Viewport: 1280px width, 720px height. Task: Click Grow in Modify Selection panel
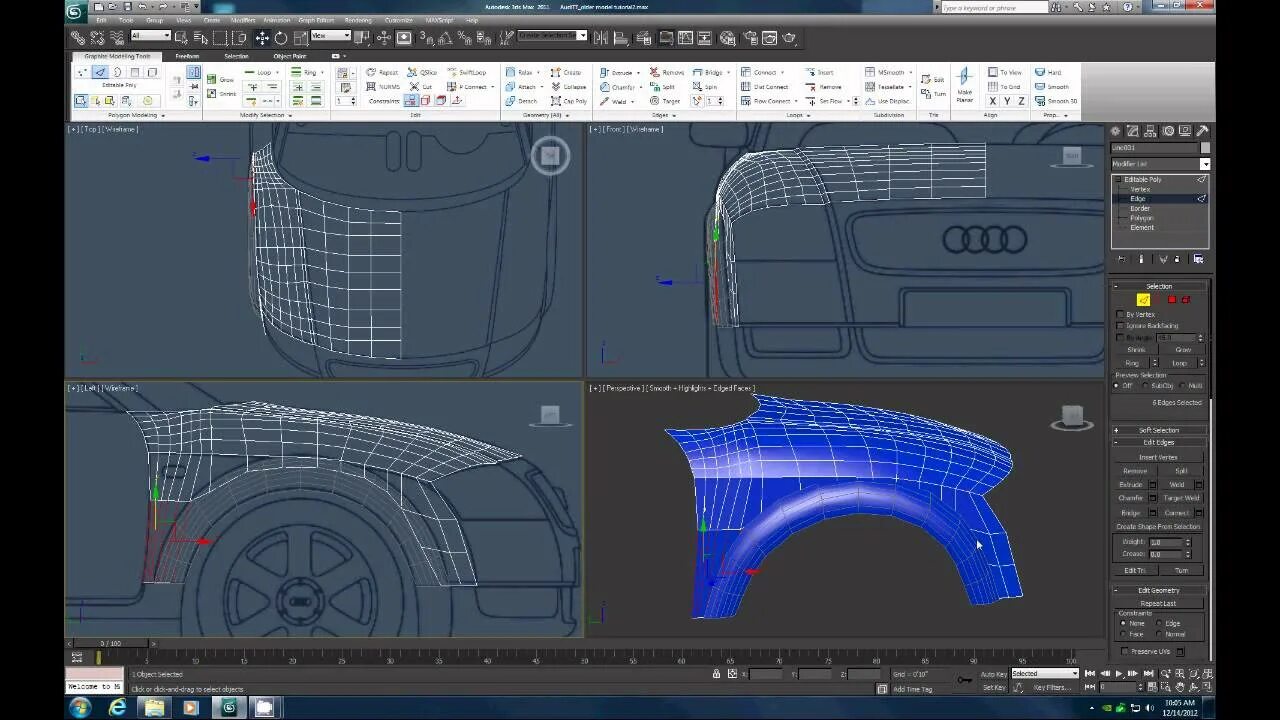[221, 80]
